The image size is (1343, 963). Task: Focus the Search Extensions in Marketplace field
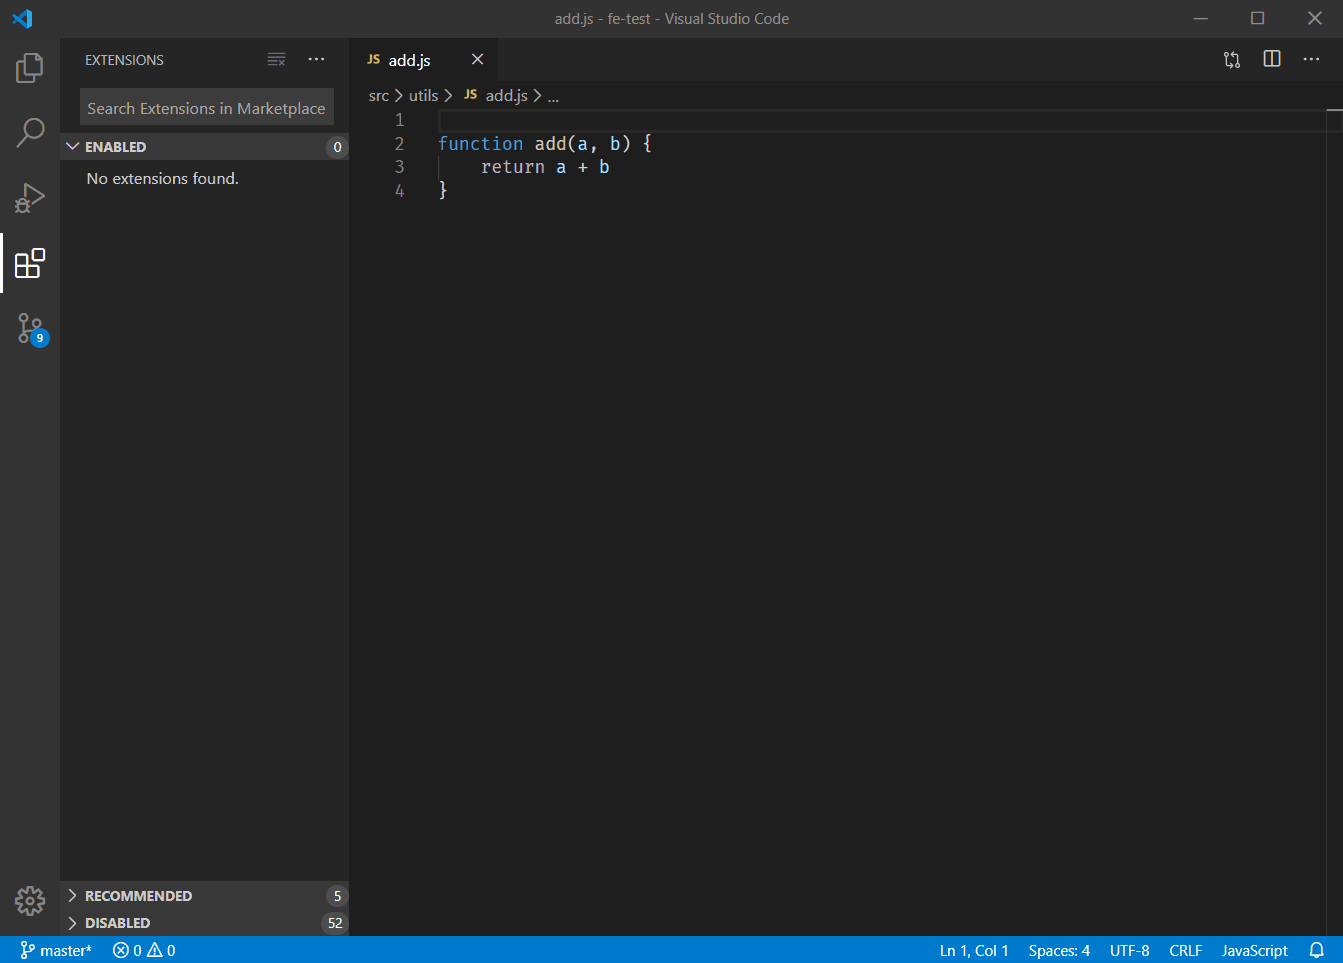click(206, 108)
